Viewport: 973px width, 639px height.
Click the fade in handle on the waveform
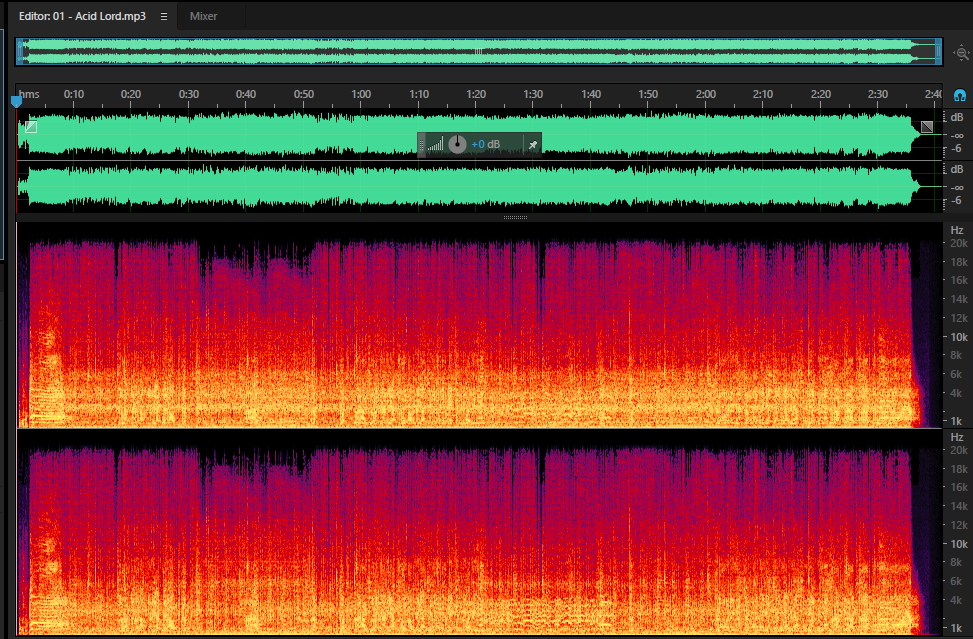click(30, 127)
